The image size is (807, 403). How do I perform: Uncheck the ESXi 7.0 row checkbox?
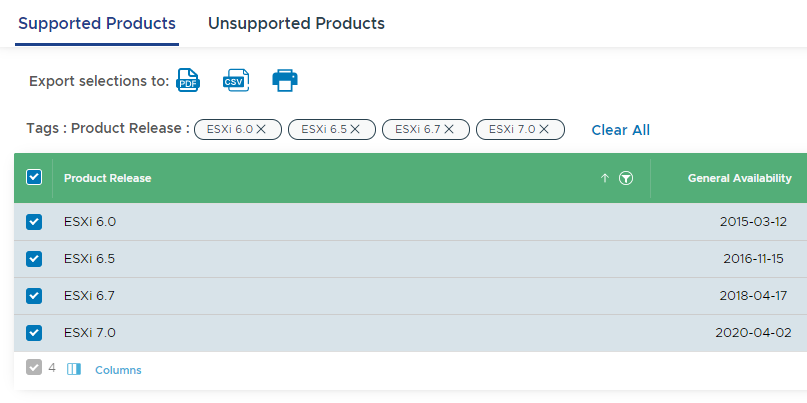(34, 333)
